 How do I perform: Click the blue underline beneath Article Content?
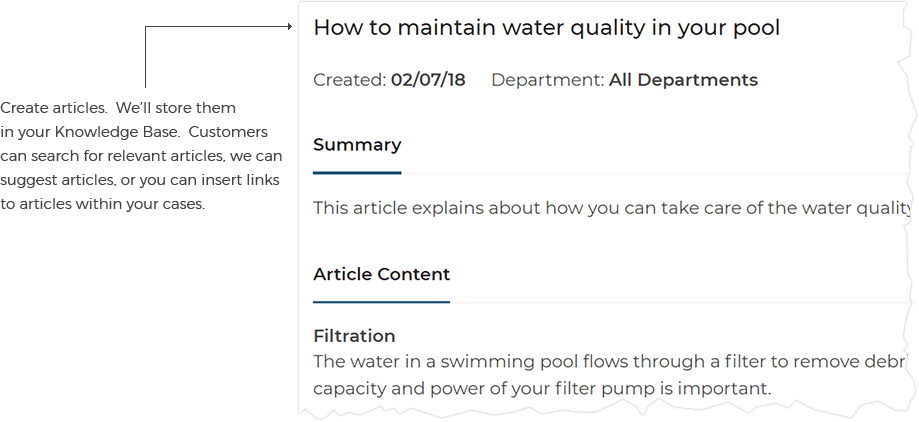click(382, 302)
